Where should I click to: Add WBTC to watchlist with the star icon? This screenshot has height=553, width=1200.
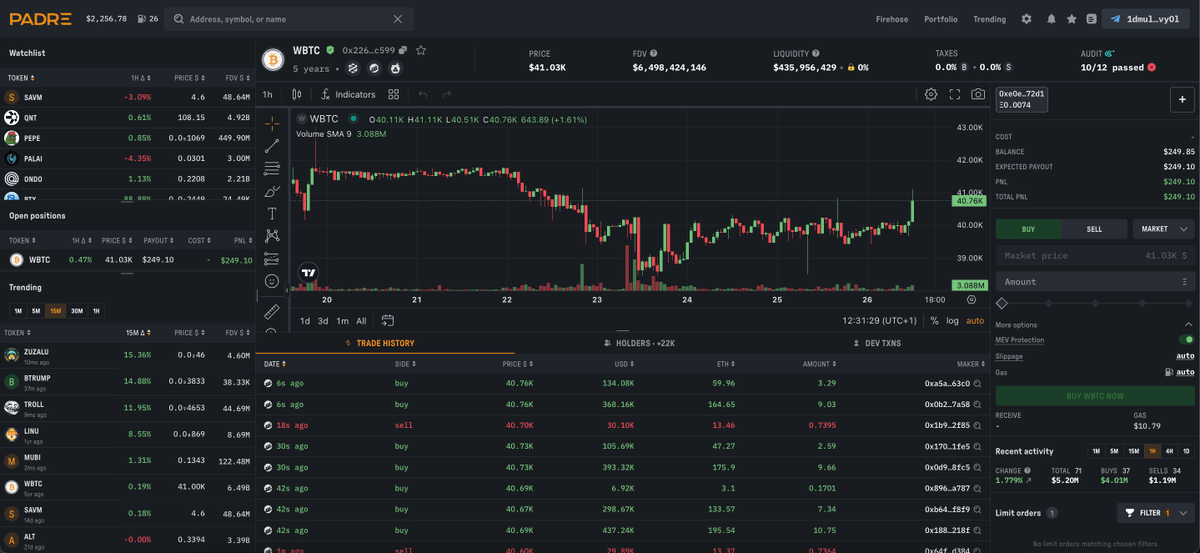421,50
